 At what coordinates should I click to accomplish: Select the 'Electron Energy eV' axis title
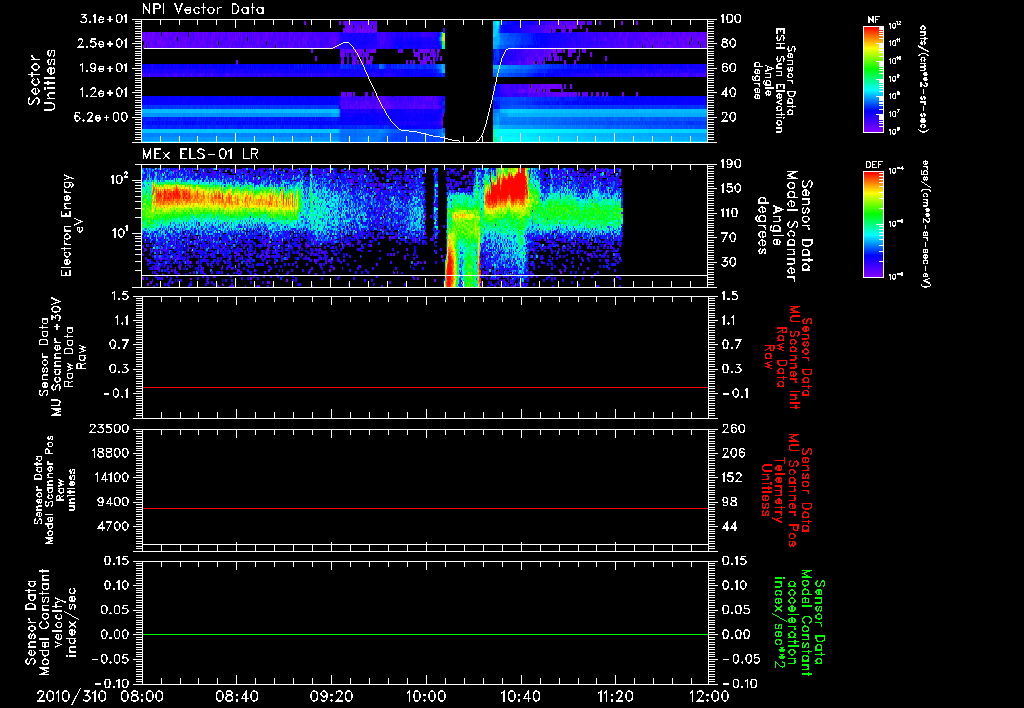click(x=72, y=225)
